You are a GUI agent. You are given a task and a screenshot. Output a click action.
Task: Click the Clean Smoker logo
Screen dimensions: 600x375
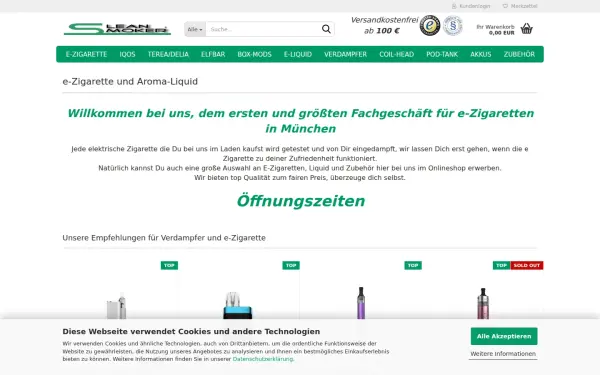tap(117, 29)
